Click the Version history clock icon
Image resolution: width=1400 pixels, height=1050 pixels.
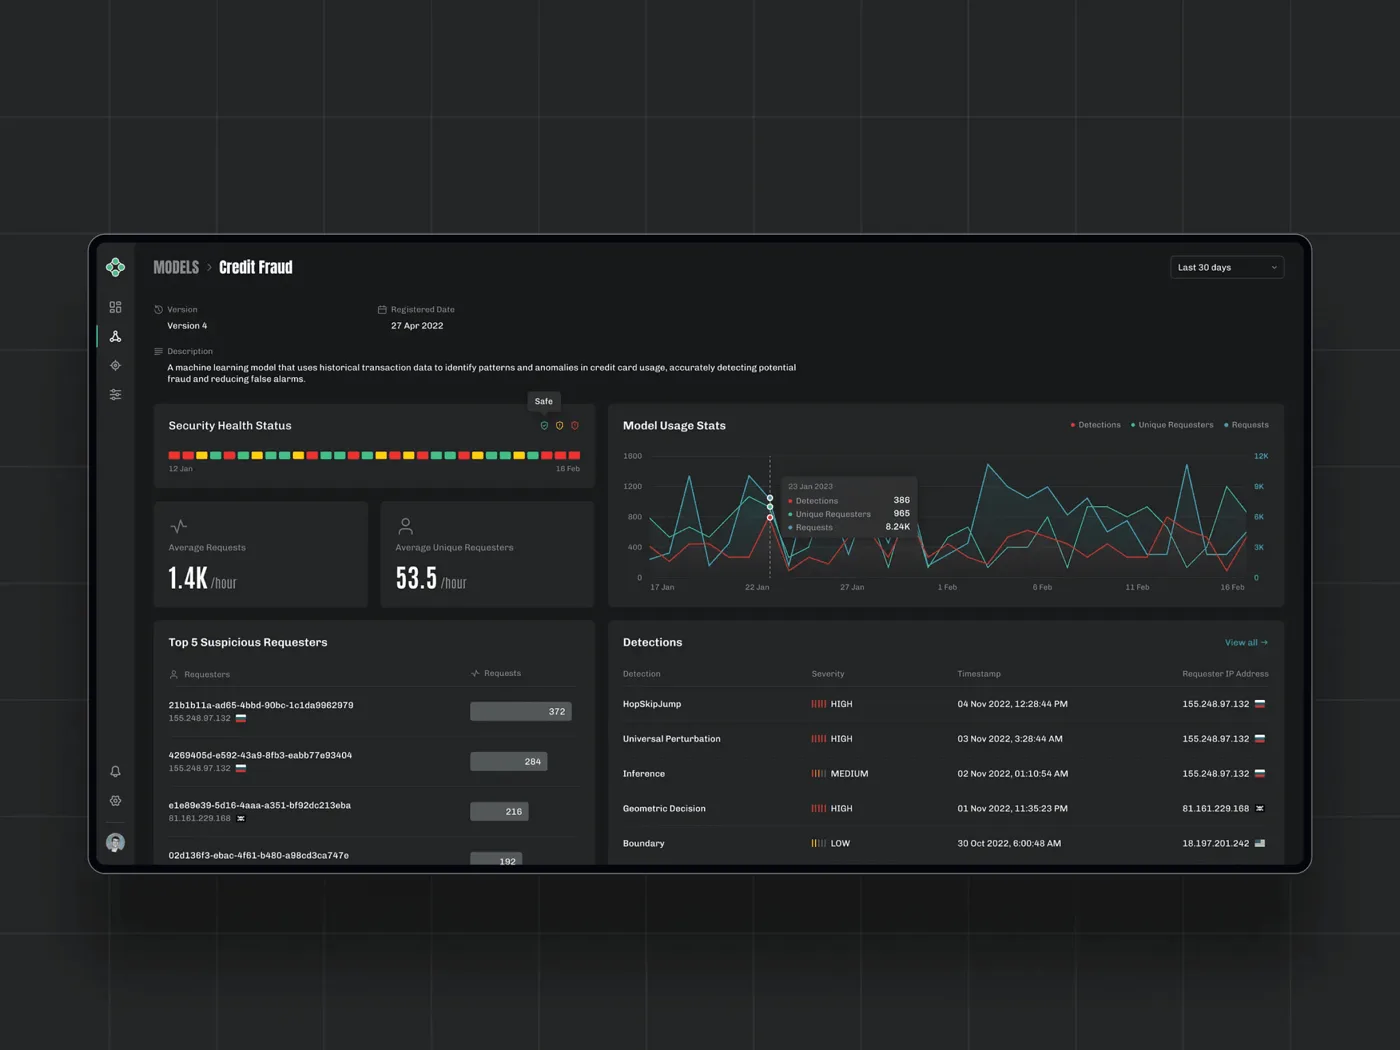158,309
